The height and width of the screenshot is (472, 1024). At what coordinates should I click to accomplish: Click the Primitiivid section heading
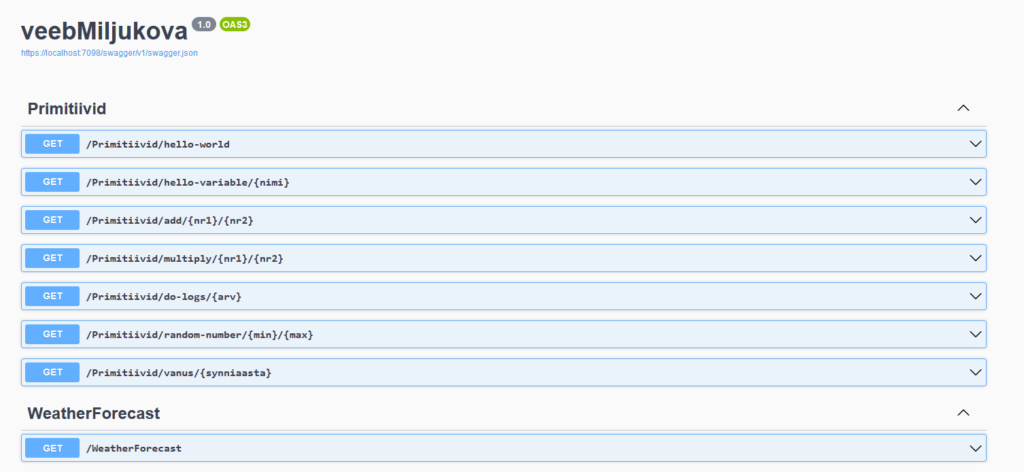point(67,109)
